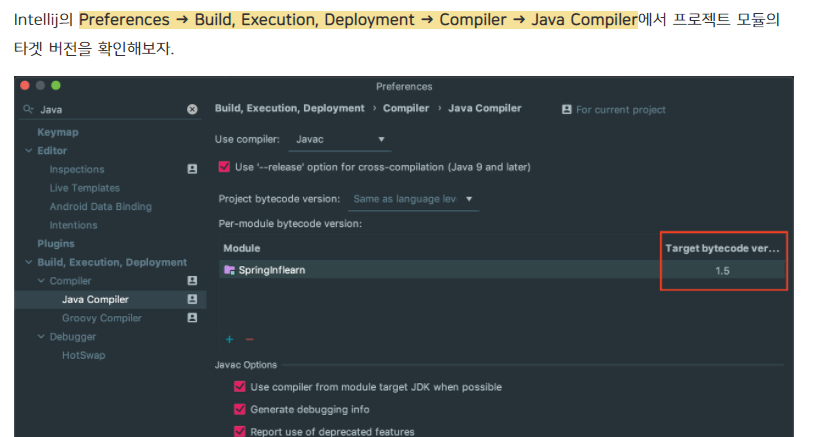Click the Module column header

point(242,248)
